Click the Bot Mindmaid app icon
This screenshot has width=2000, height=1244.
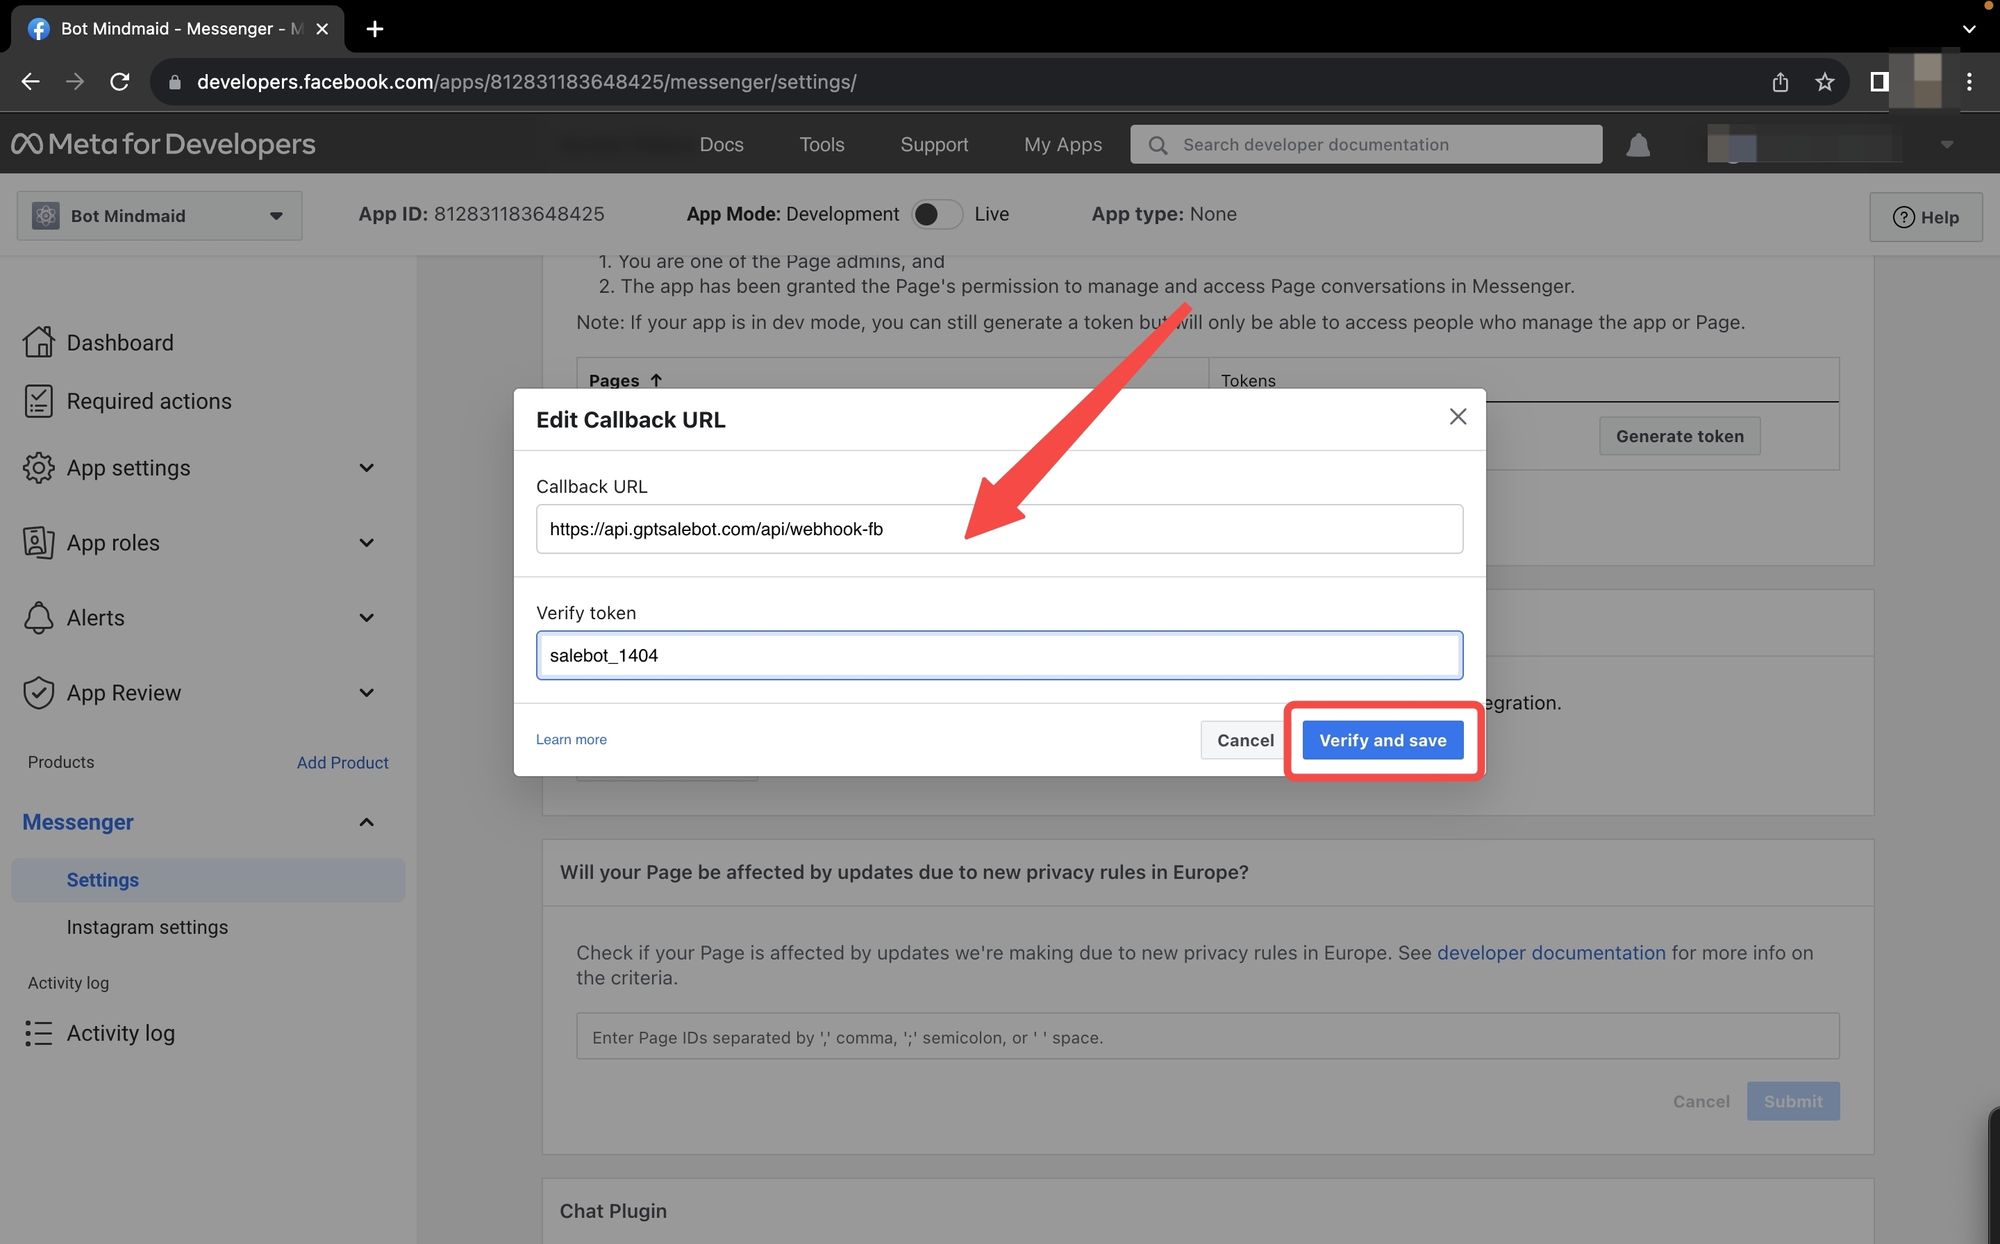click(46, 216)
